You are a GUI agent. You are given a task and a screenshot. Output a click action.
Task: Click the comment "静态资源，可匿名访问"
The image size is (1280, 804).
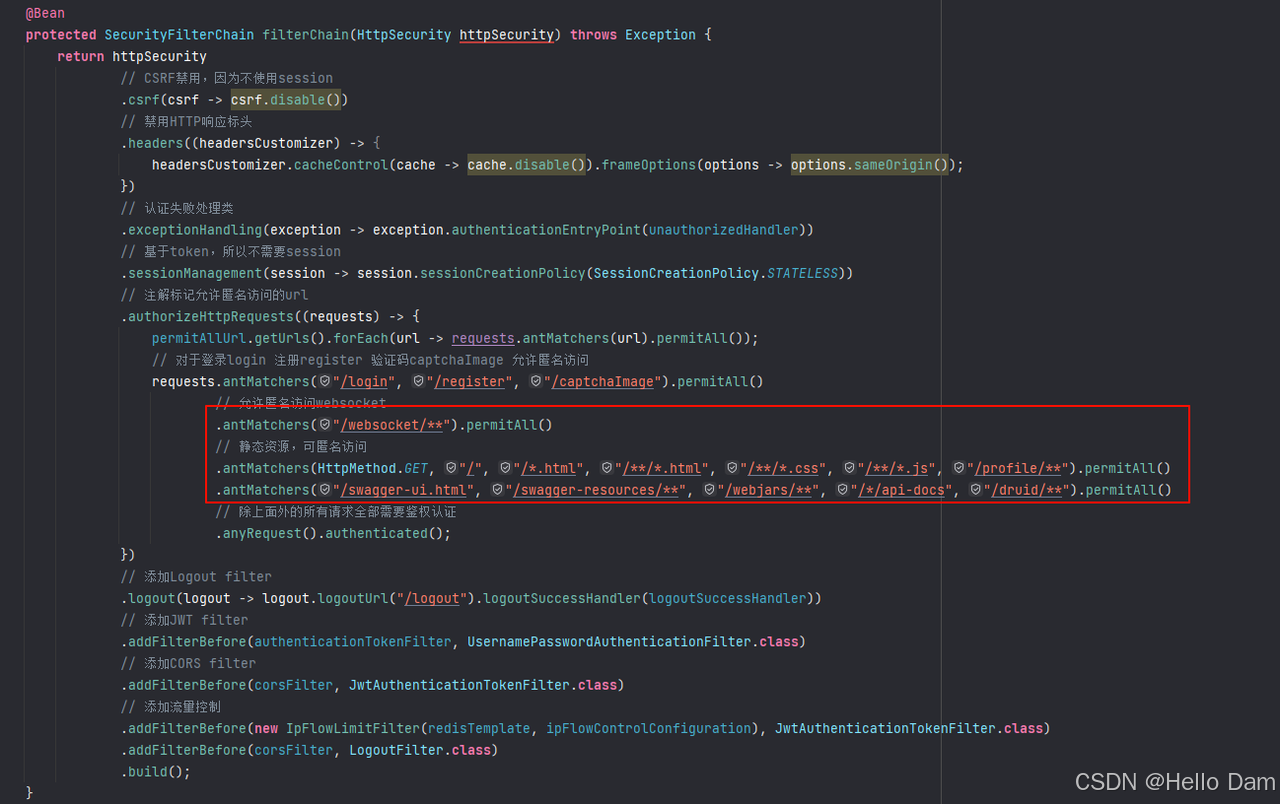coord(291,446)
